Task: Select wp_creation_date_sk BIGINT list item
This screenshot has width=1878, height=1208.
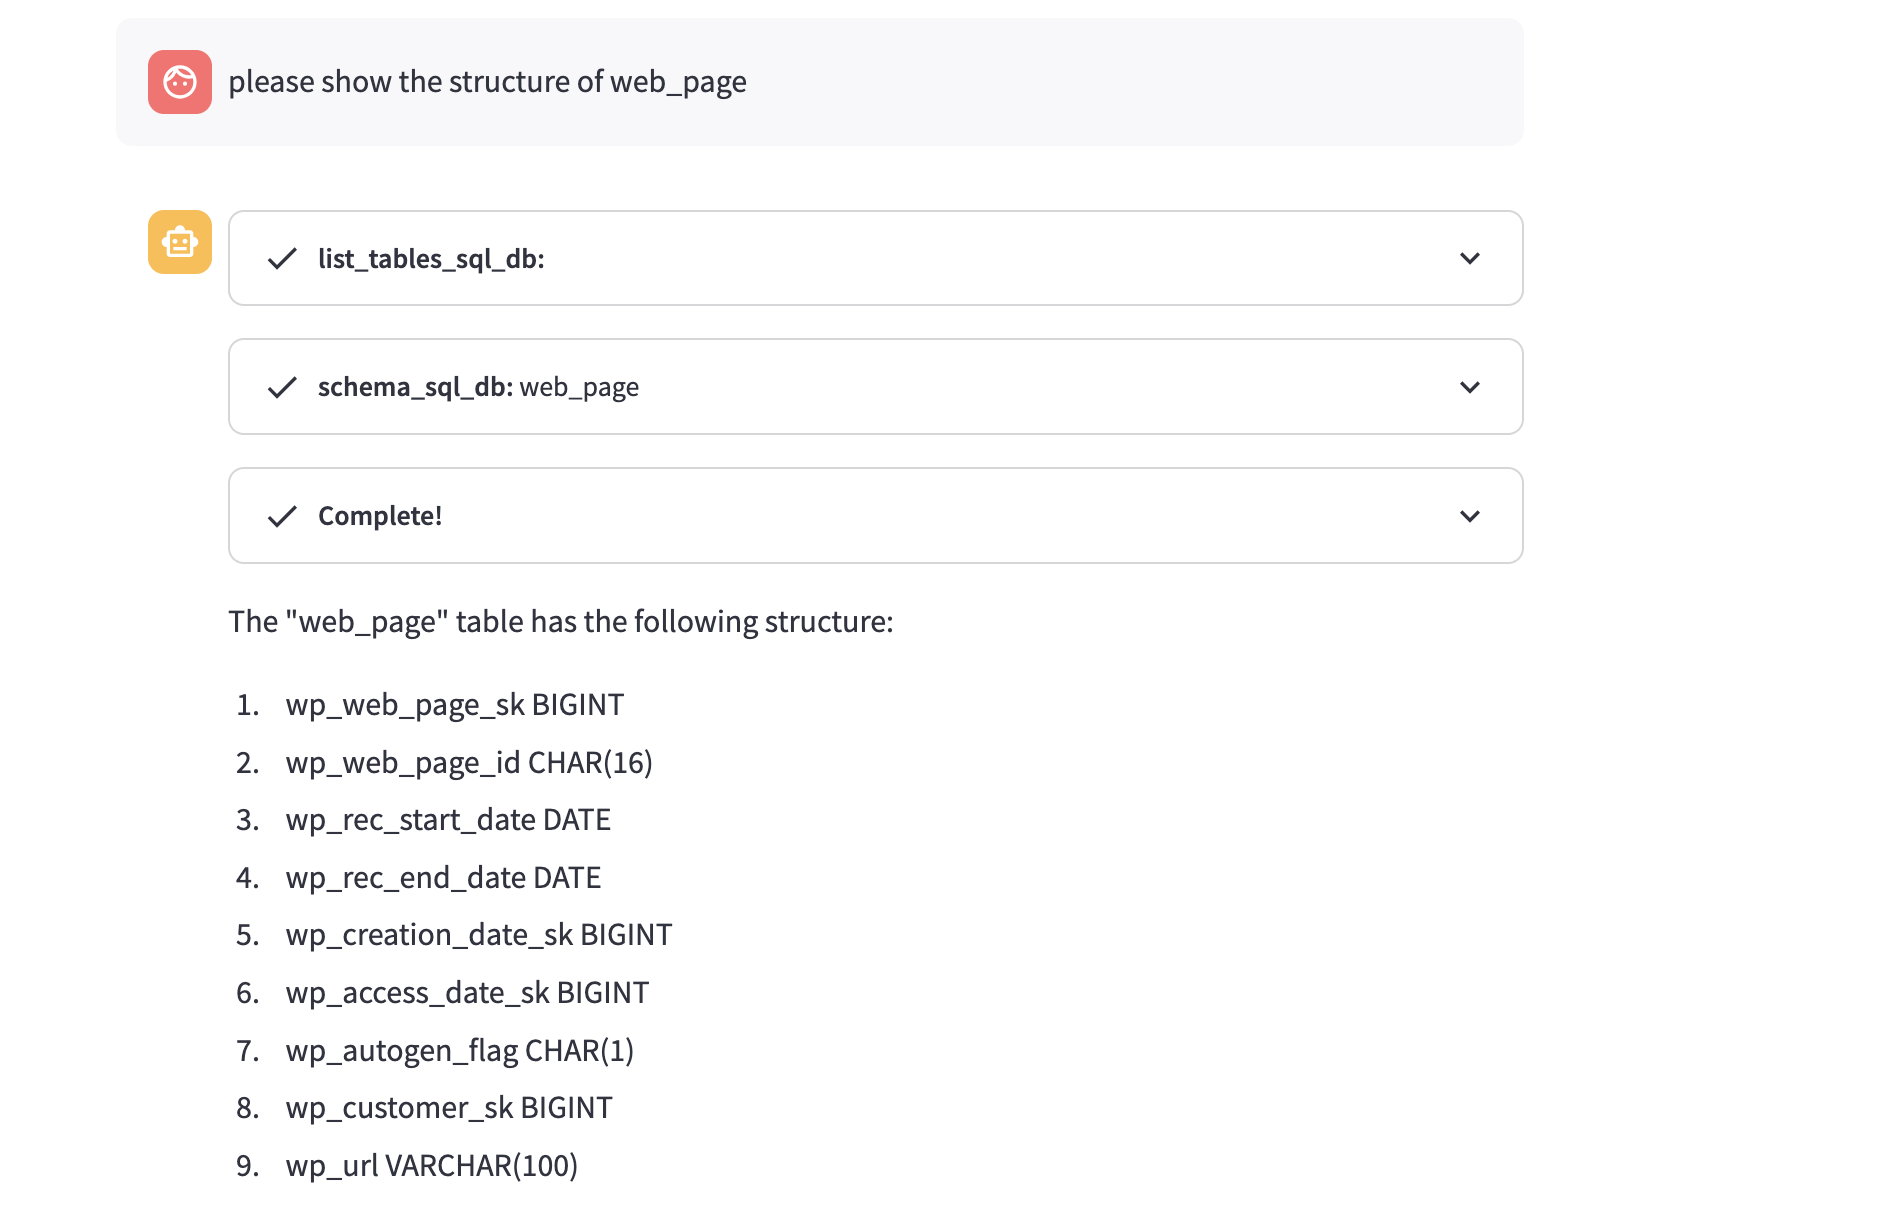Action: click(x=479, y=935)
